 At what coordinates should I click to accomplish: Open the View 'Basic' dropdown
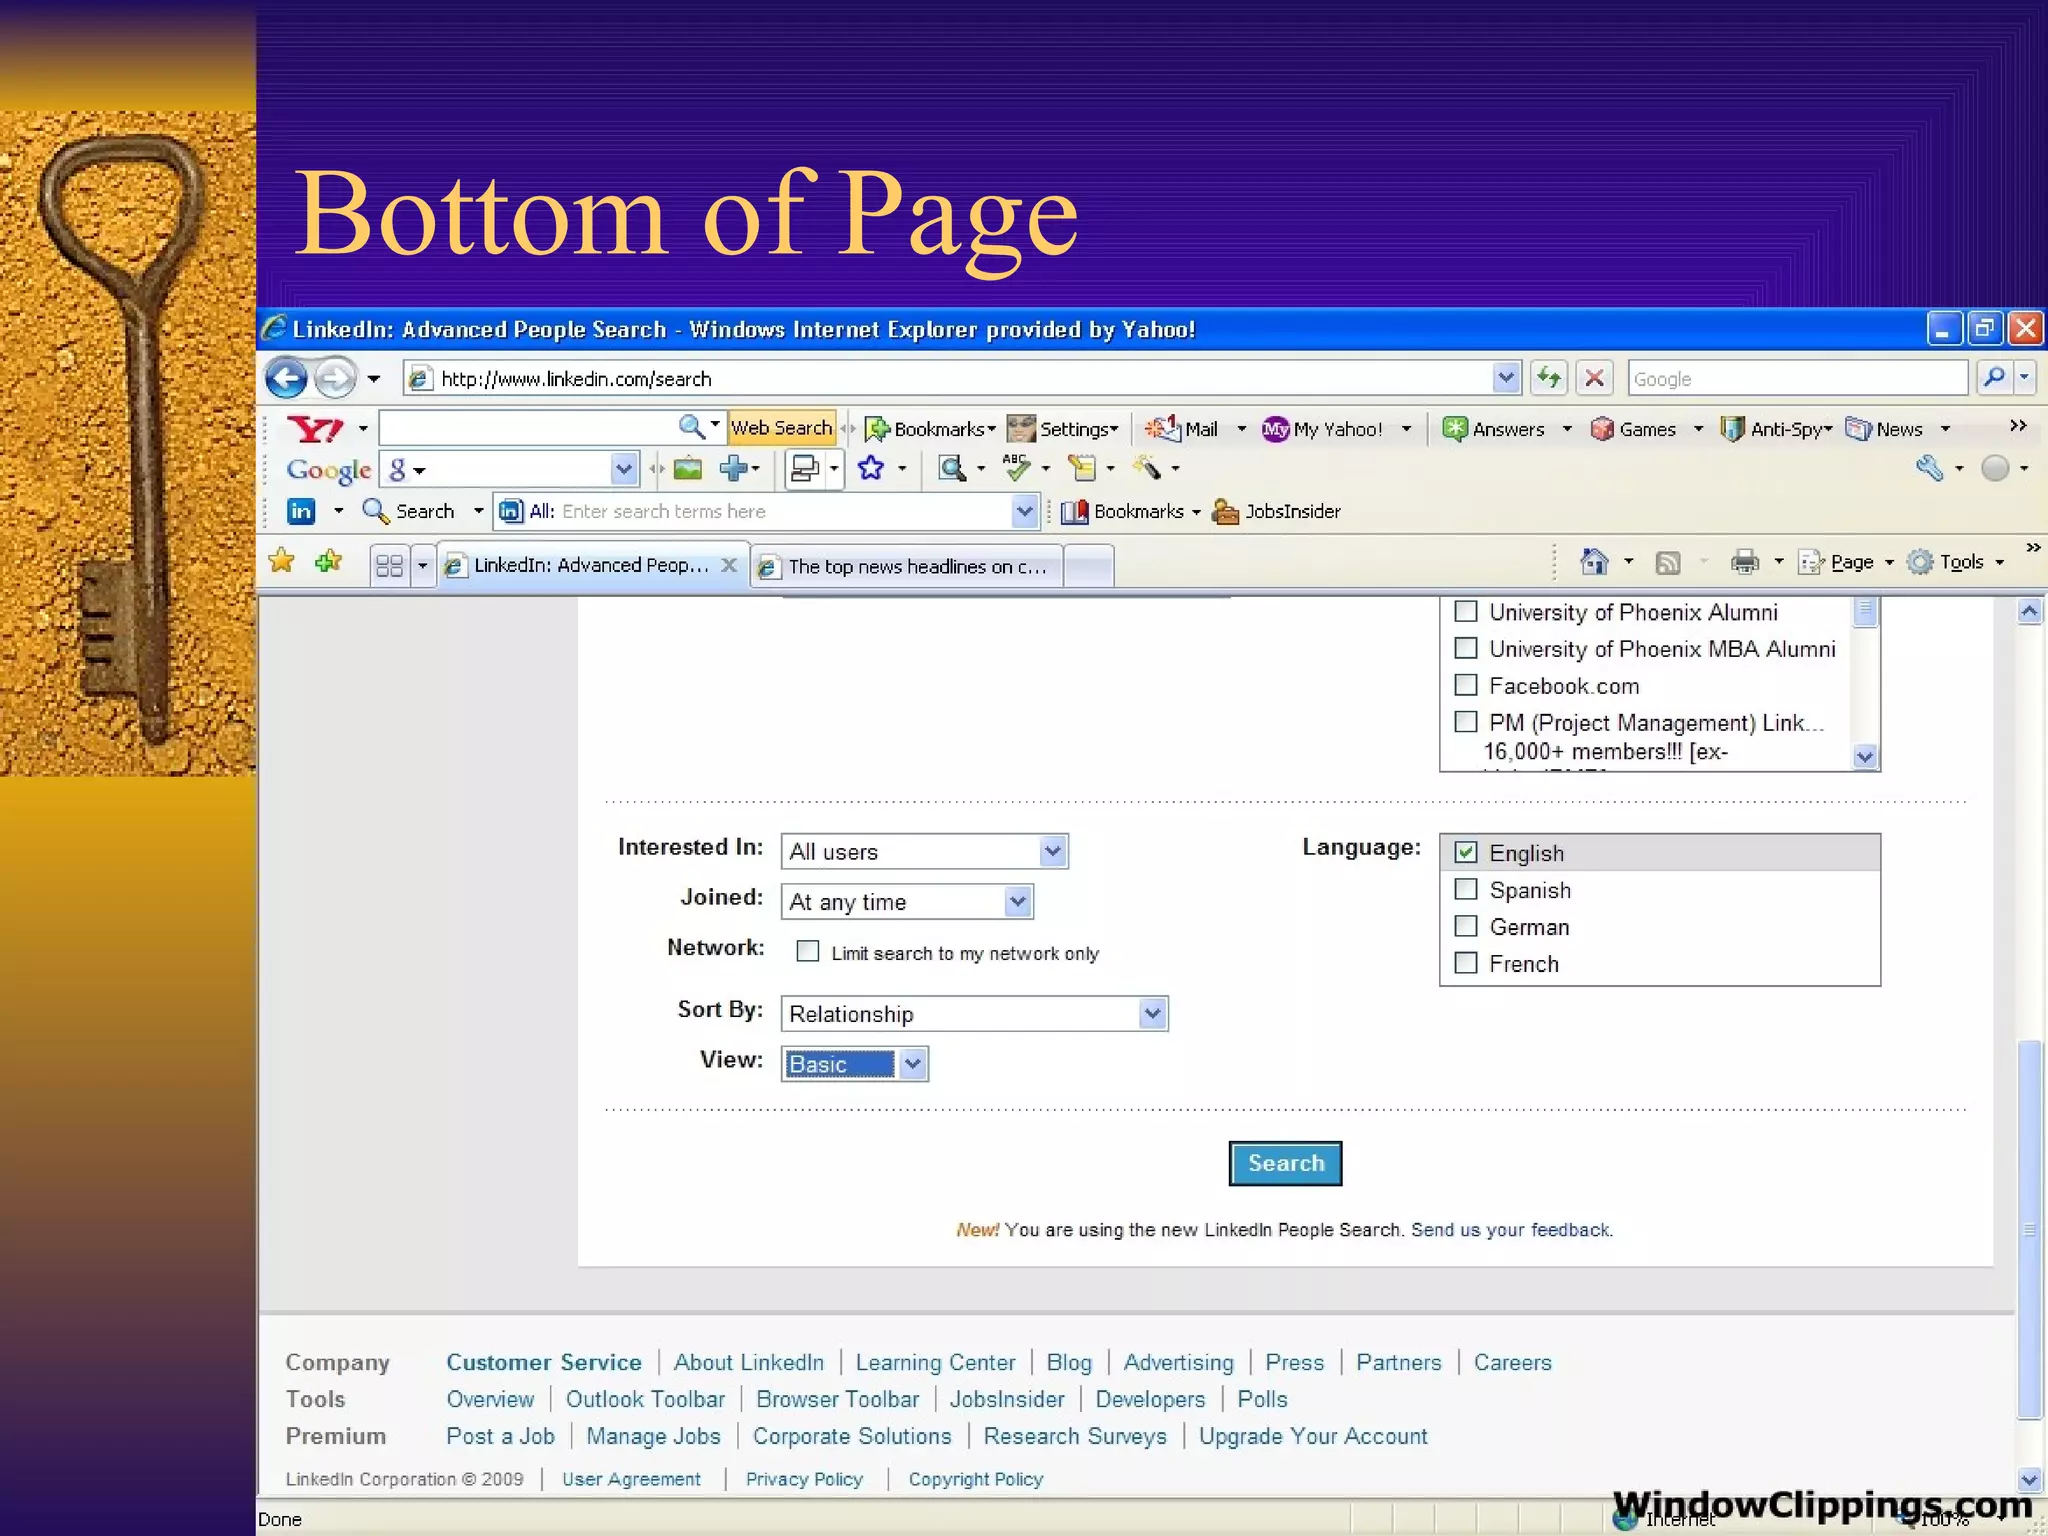[855, 1064]
